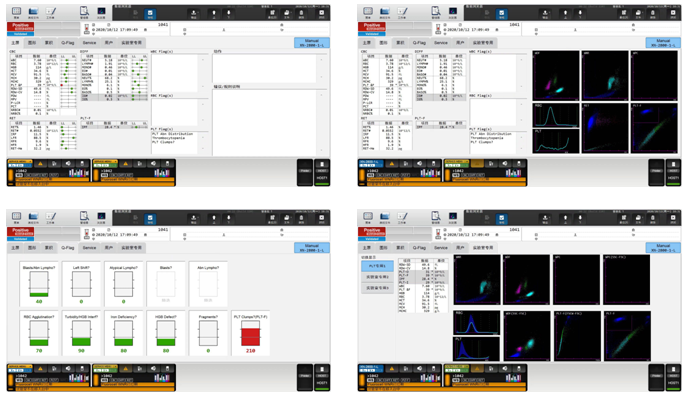Image resolution: width=685 pixels, height=399 pixels.
Task: Select the 实验室专用2 display button
Action: click(377, 277)
